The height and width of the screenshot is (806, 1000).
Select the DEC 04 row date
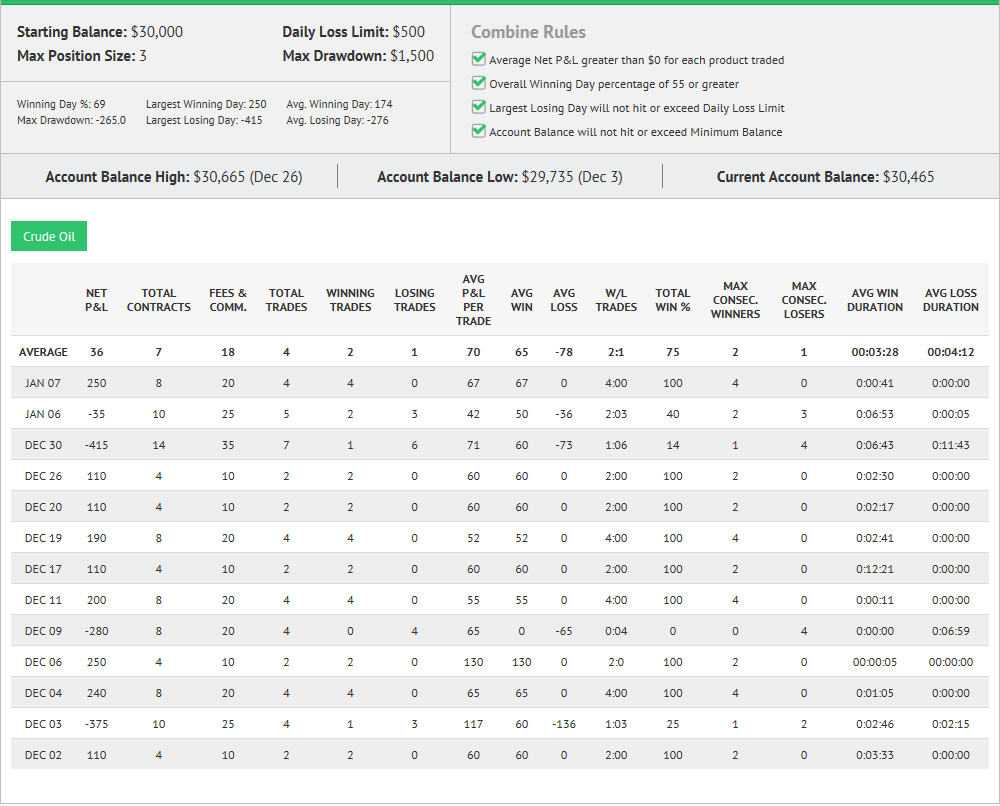pyautogui.click(x=43, y=692)
